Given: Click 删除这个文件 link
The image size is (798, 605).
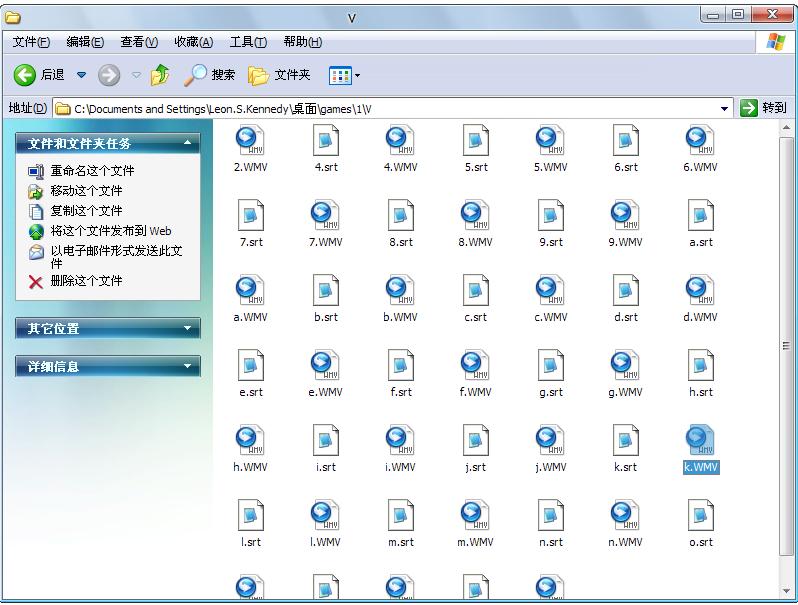Looking at the screenshot, I should click(86, 281).
